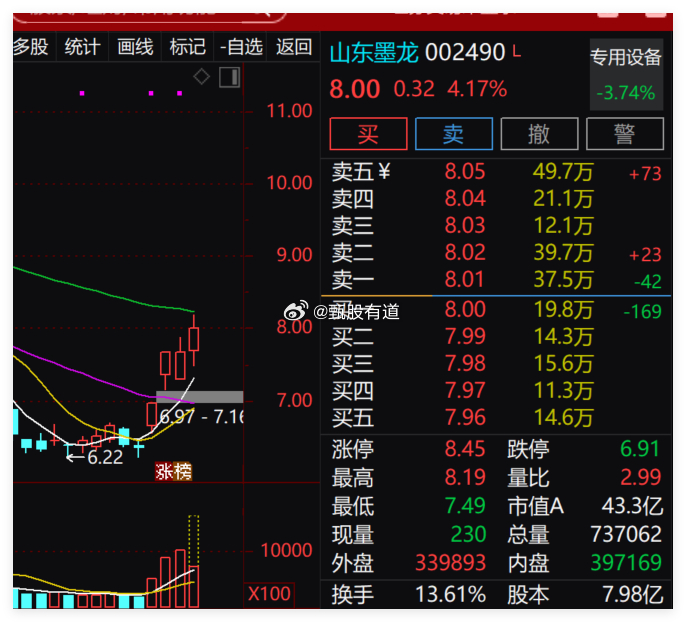The height and width of the screenshot is (622, 686).
Task: Click the price change percent 4.17%
Action: [x=477, y=89]
